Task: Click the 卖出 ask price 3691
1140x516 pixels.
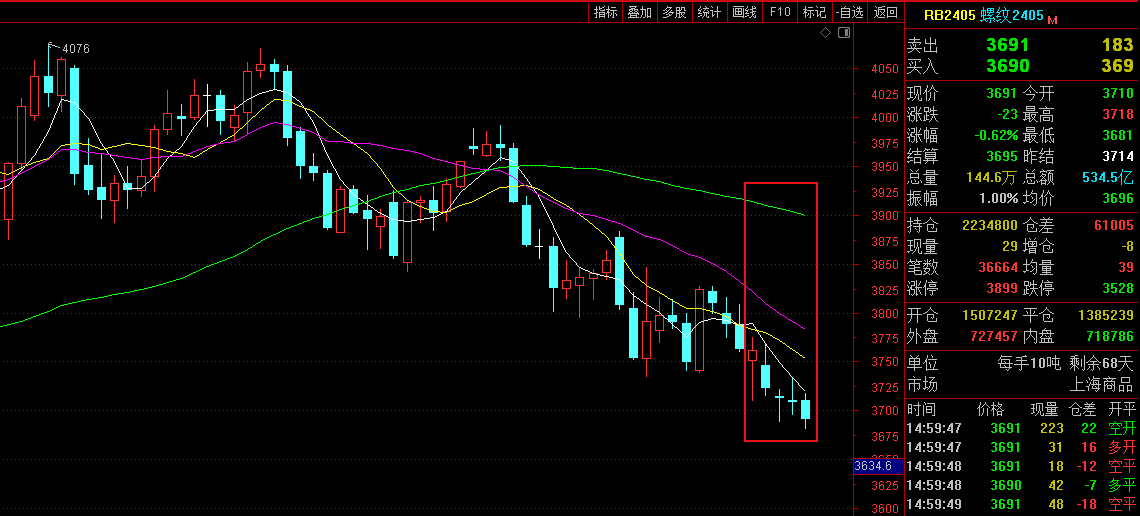Action: (1007, 45)
